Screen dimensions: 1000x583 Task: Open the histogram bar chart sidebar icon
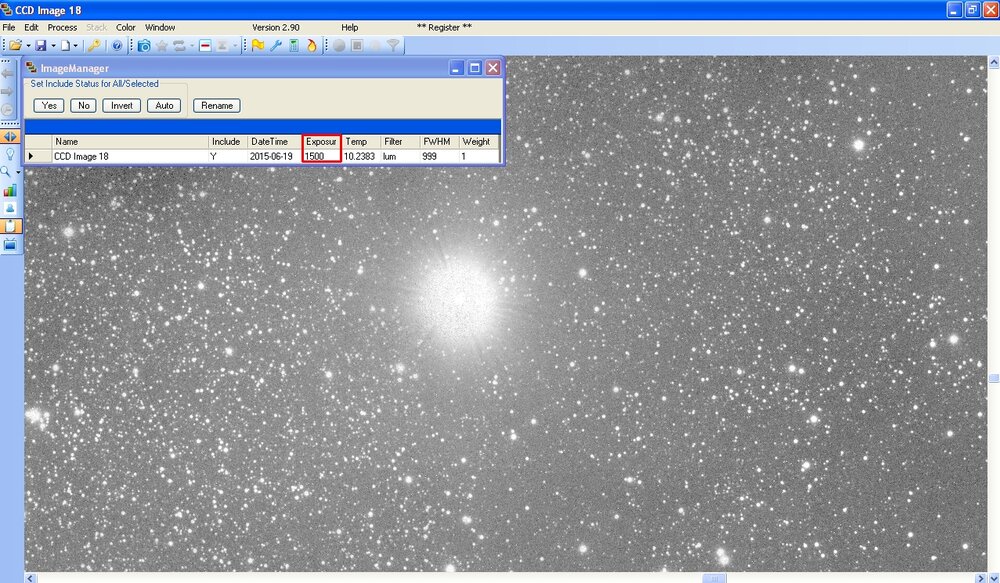coord(10,190)
